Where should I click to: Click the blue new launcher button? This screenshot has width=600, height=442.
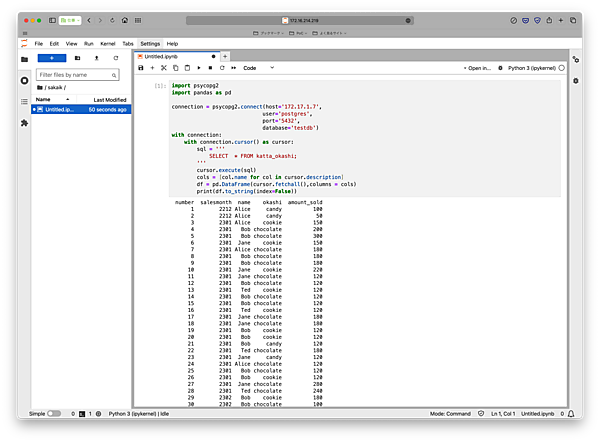point(51,58)
